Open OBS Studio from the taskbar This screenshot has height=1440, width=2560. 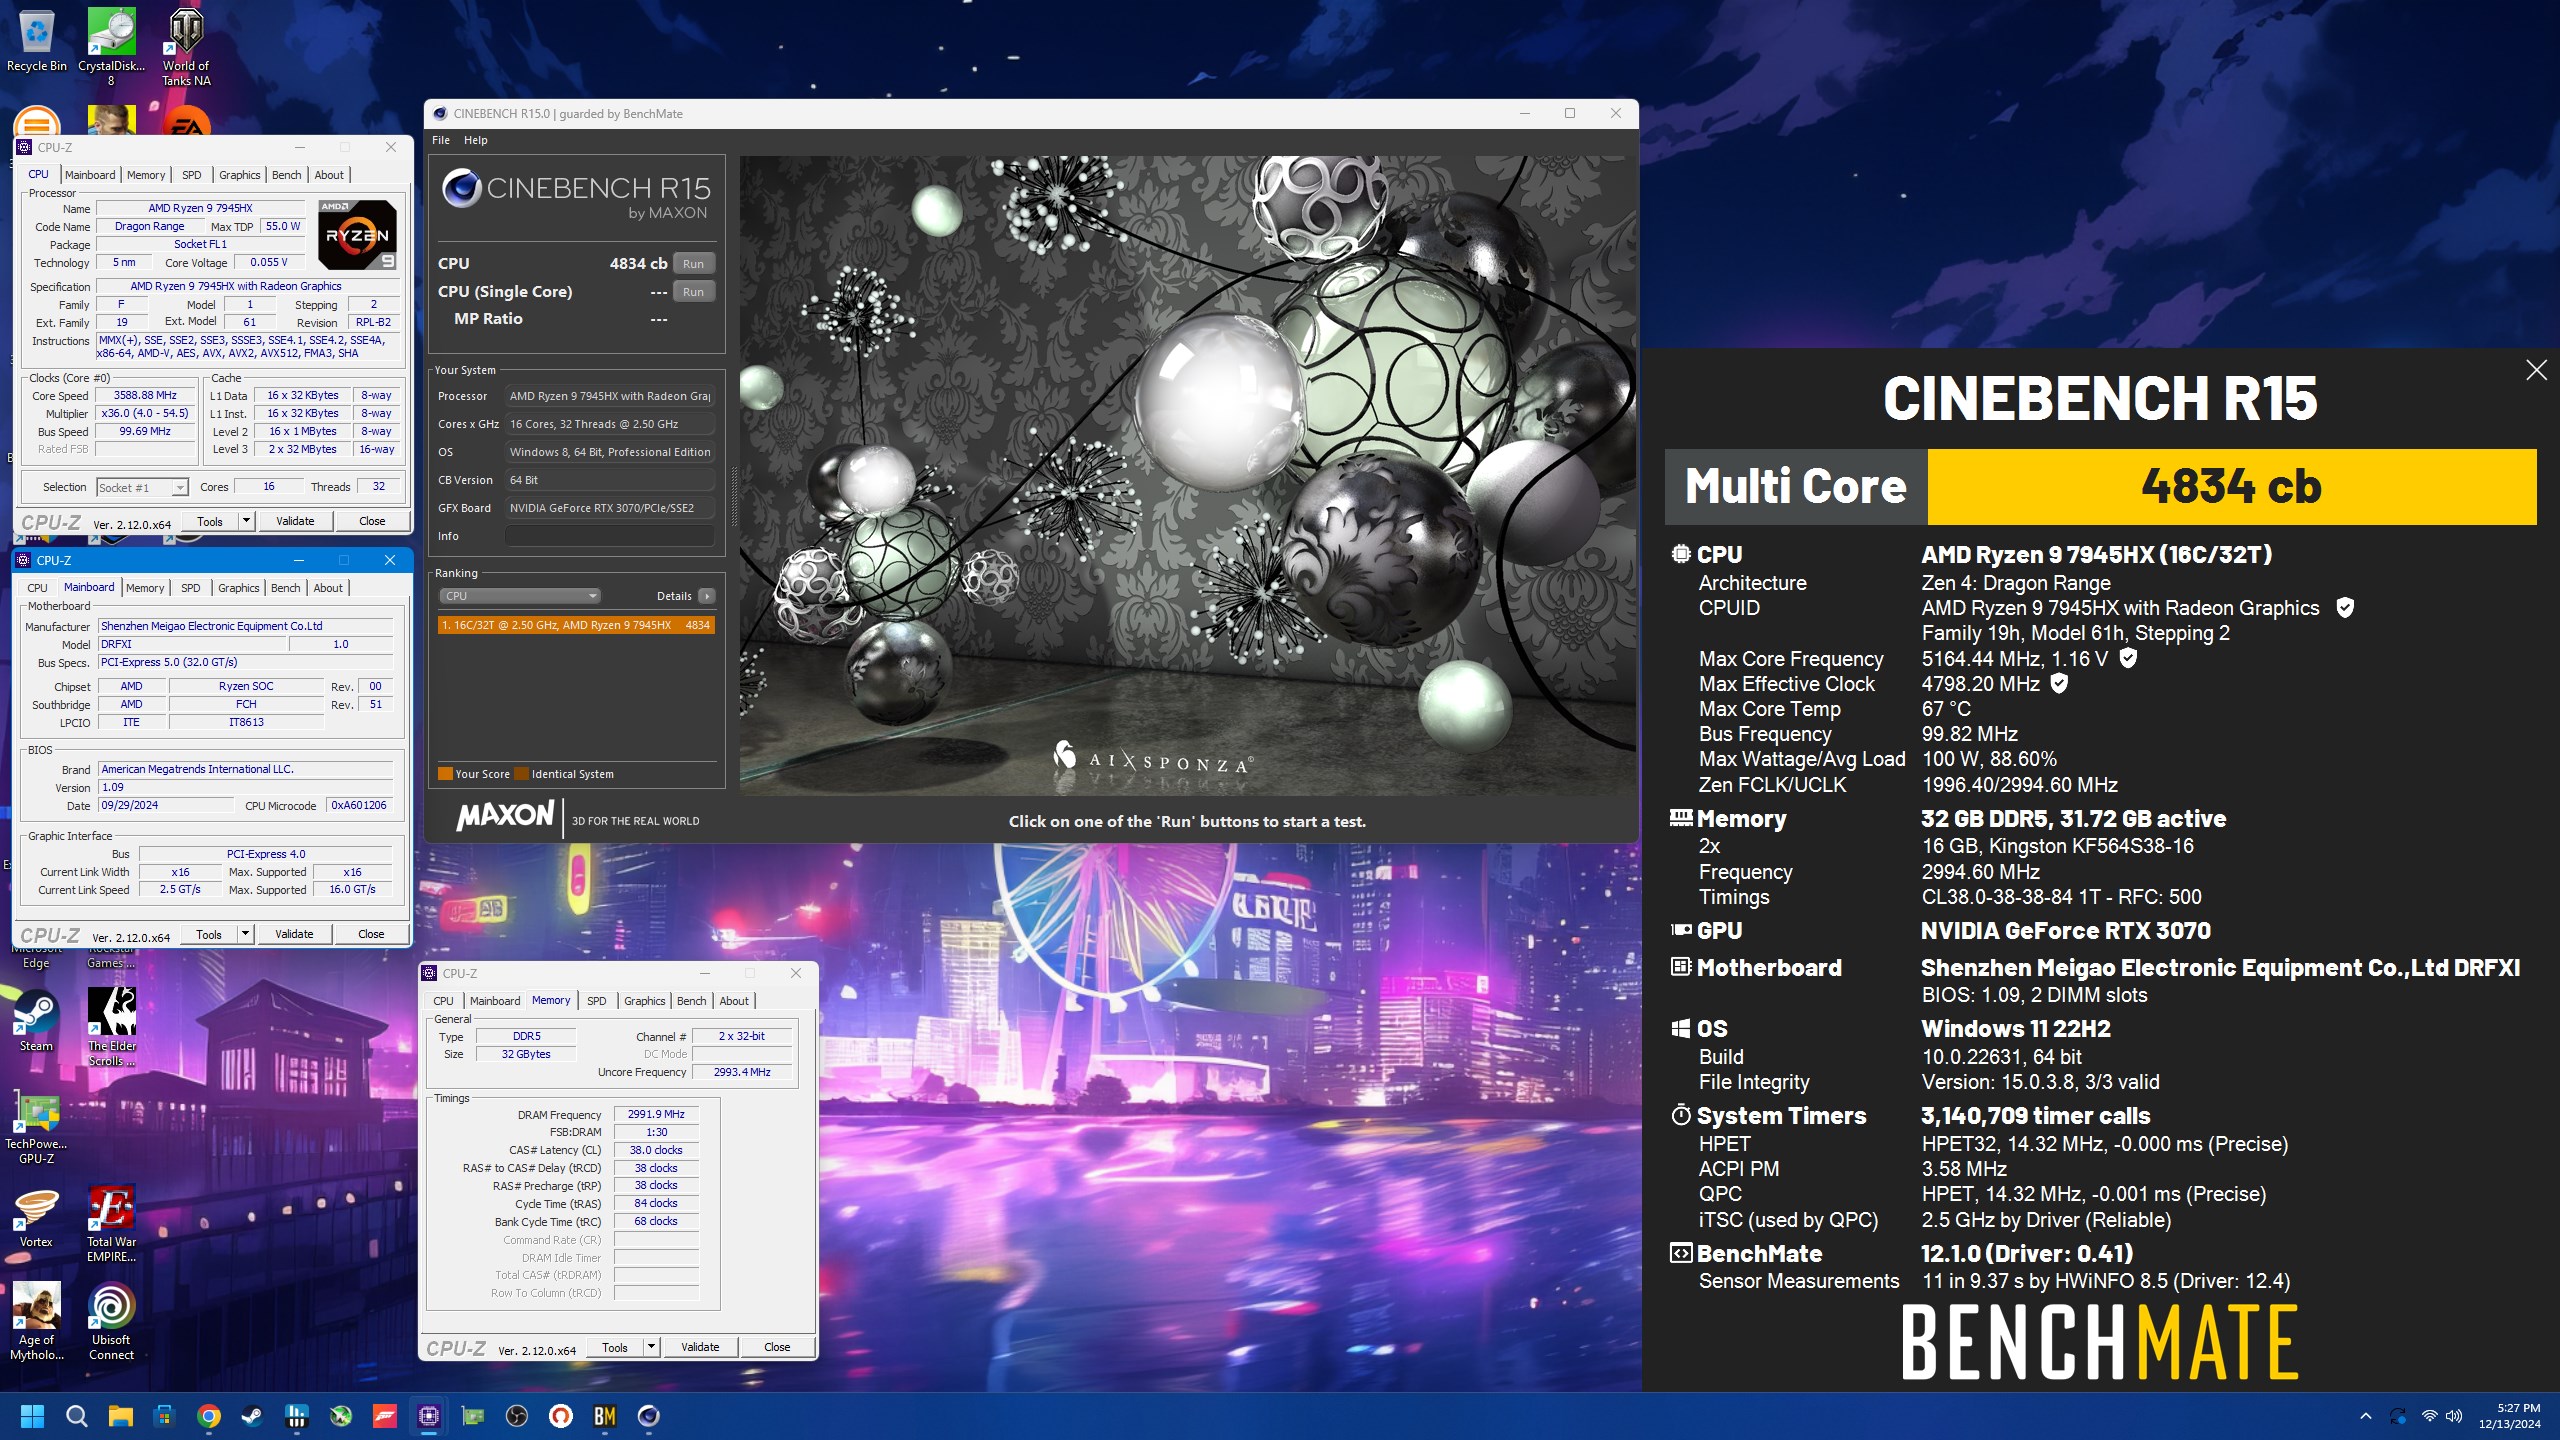pyautogui.click(x=517, y=1416)
